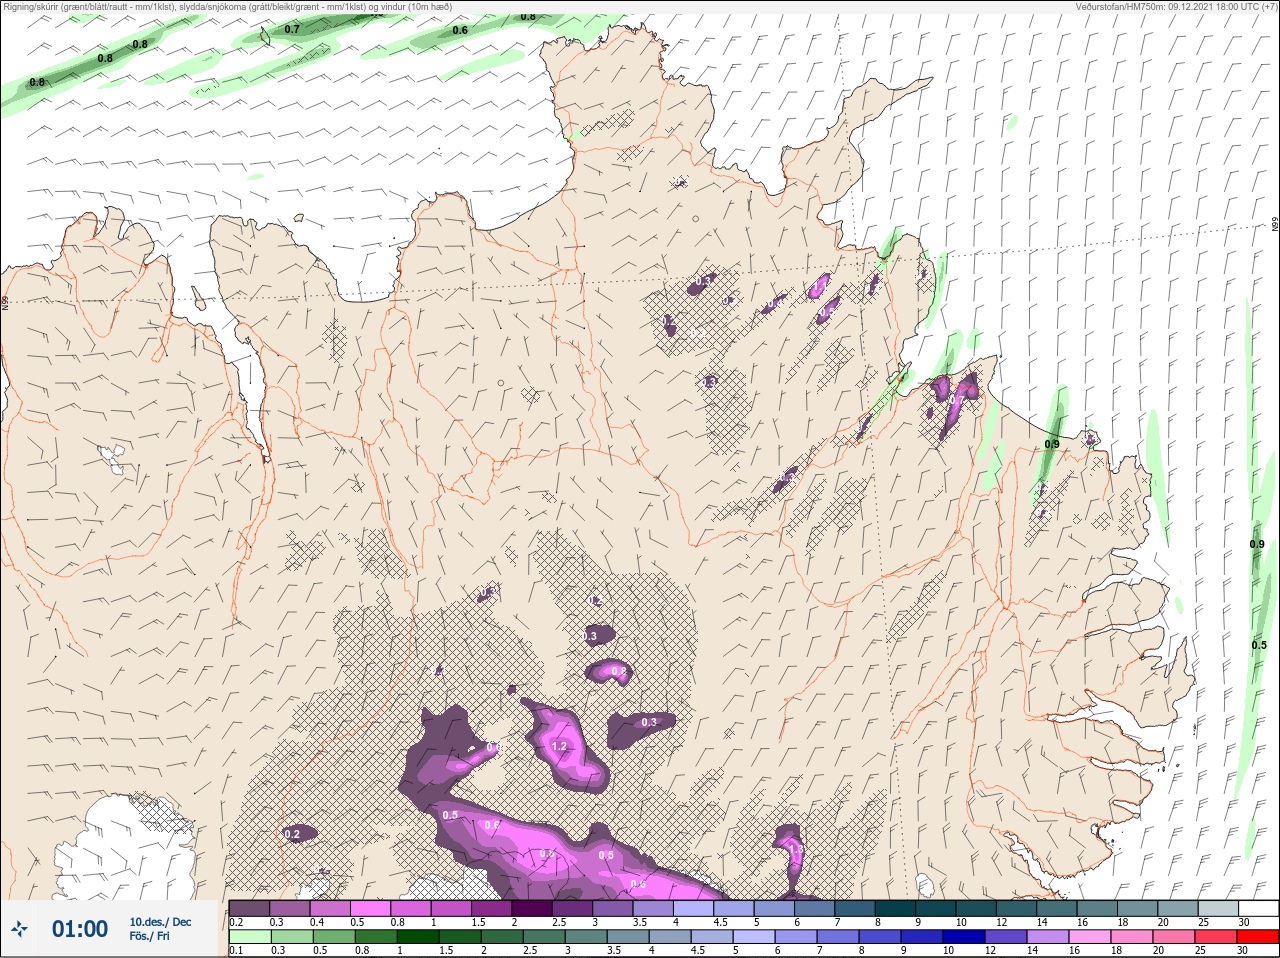Click the weekday label Fös./ Fri
The image size is (1280, 958).
(149, 937)
